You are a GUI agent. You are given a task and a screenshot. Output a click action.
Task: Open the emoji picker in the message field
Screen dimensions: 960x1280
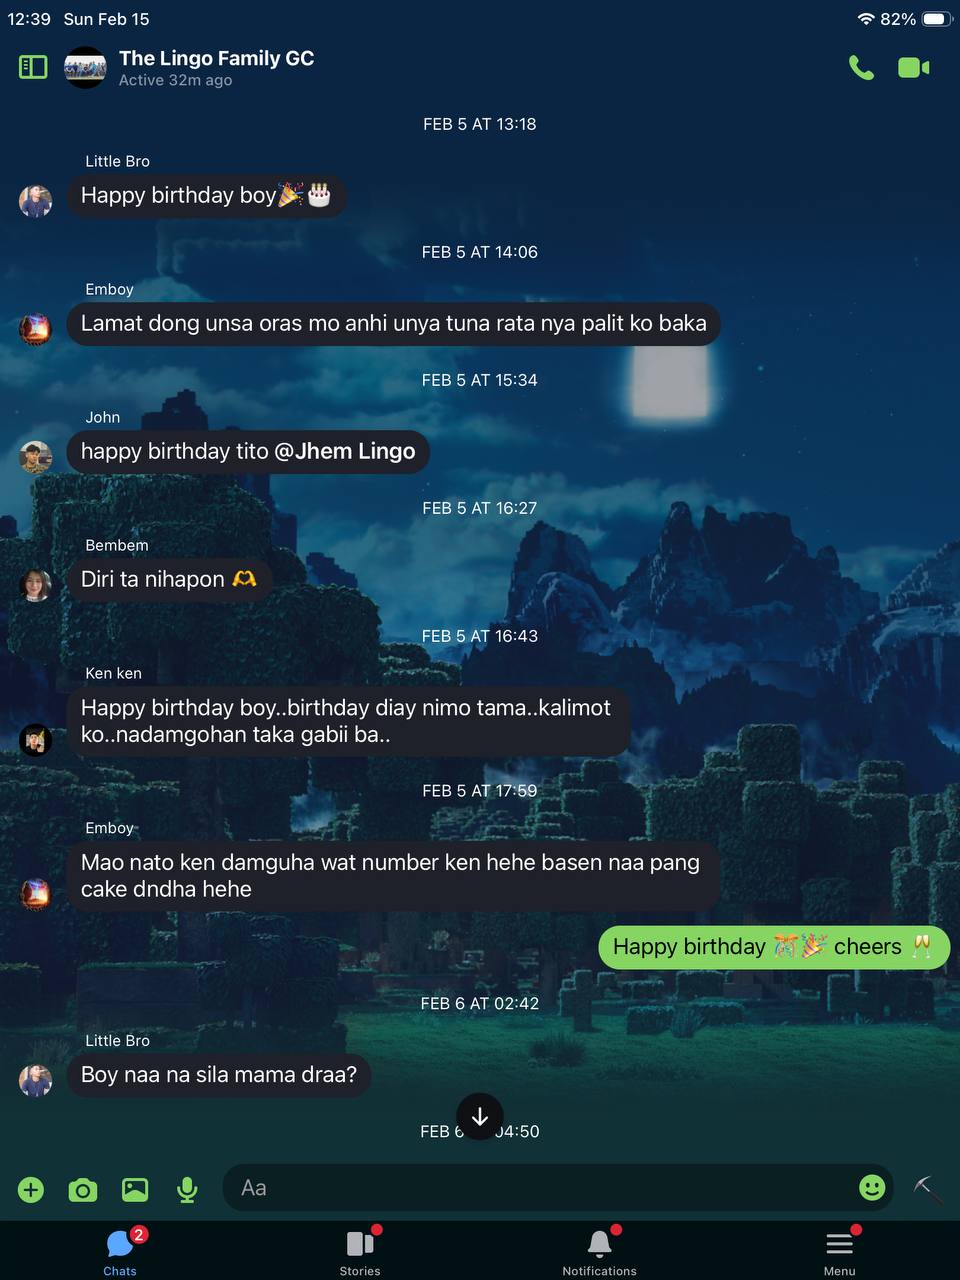[872, 1187]
